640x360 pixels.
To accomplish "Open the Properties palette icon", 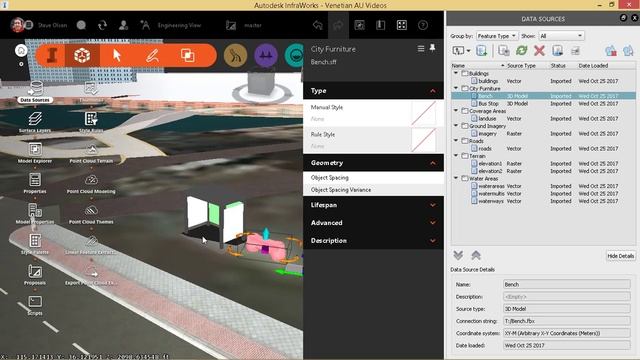I will [x=35, y=180].
